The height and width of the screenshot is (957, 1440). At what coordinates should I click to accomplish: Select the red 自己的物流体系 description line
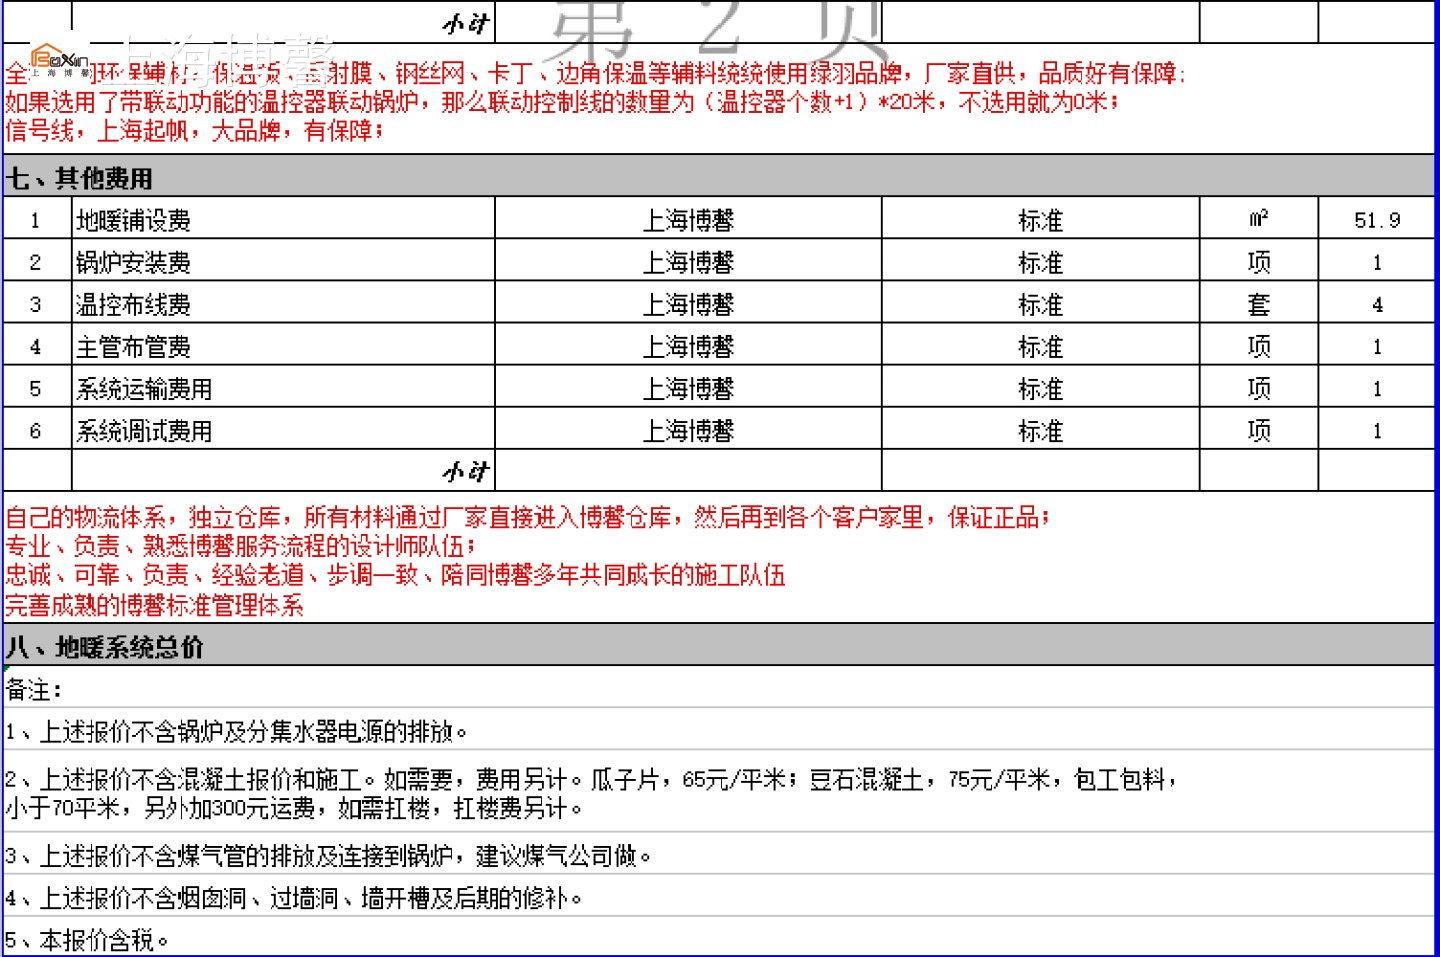pos(527,517)
